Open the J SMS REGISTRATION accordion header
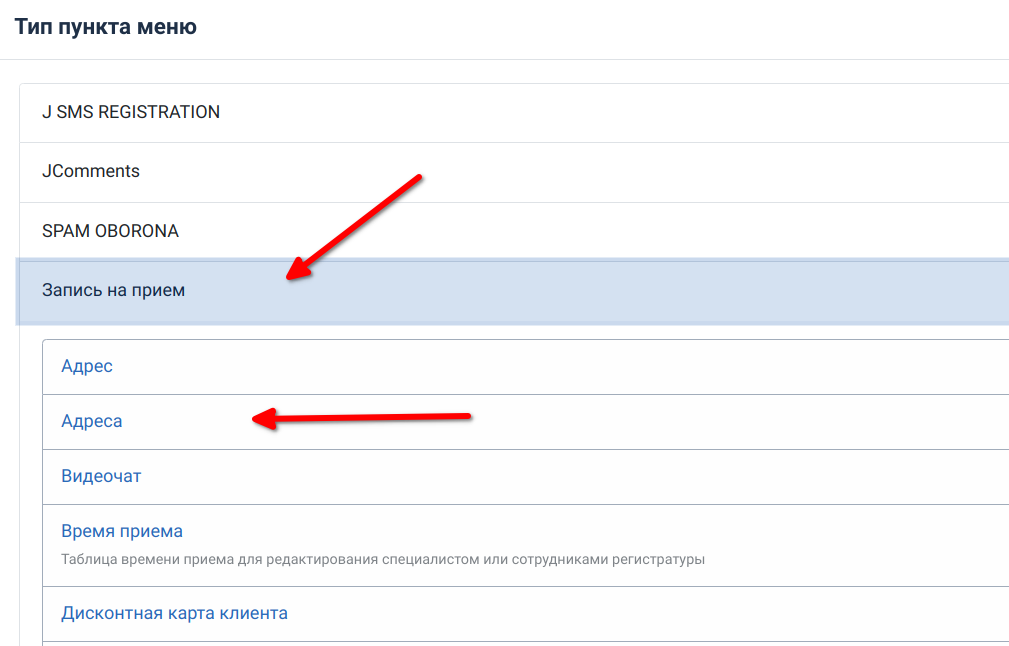Viewport: 1009px width, 646px height. 500,112
